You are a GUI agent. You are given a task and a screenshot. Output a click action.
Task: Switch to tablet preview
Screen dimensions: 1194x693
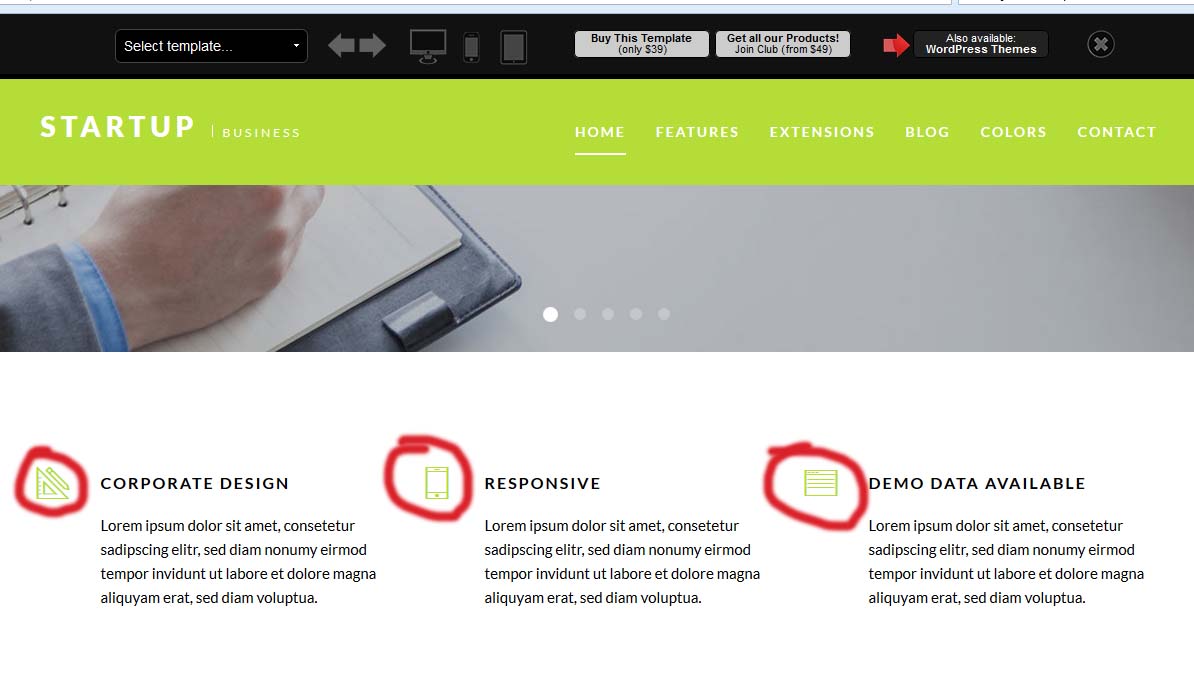pos(513,47)
